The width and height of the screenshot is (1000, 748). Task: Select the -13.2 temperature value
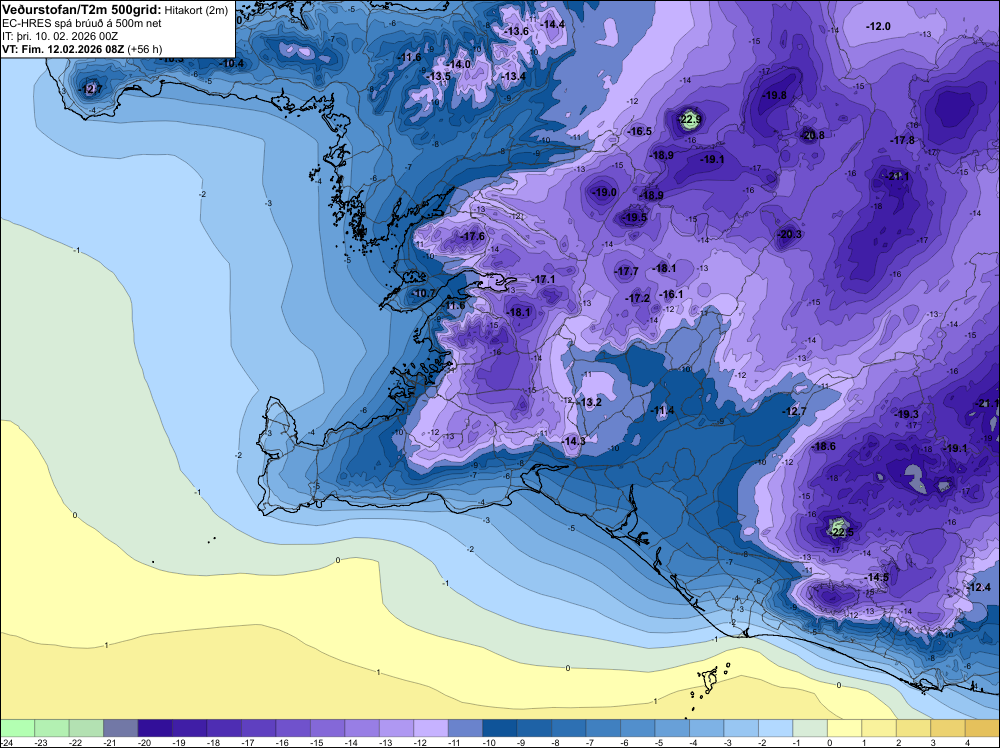coord(590,402)
